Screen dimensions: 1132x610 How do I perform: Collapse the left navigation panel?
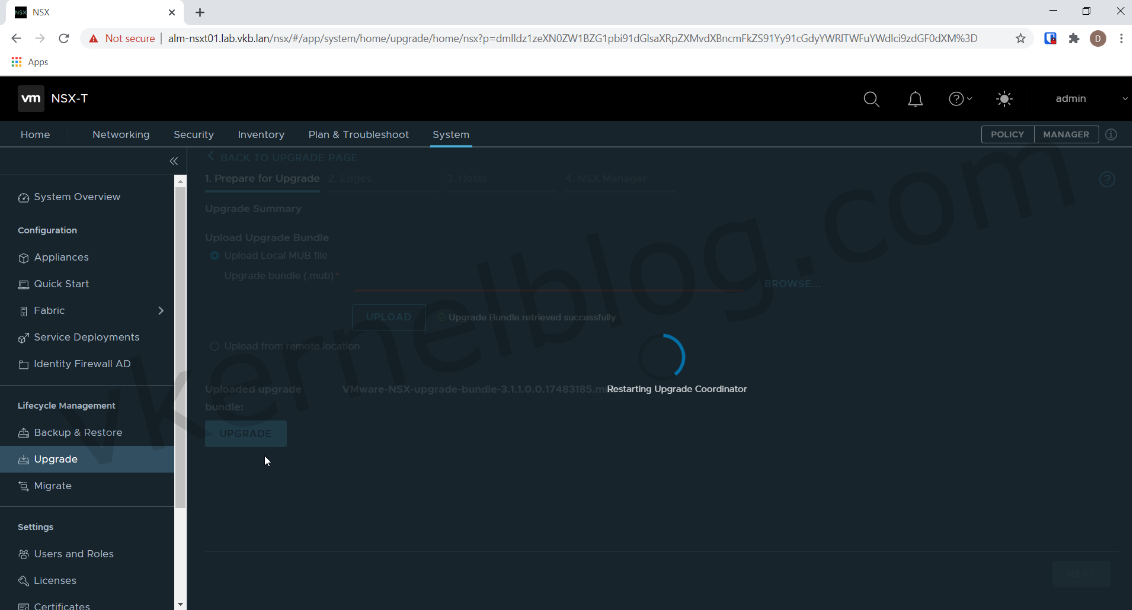point(173,160)
